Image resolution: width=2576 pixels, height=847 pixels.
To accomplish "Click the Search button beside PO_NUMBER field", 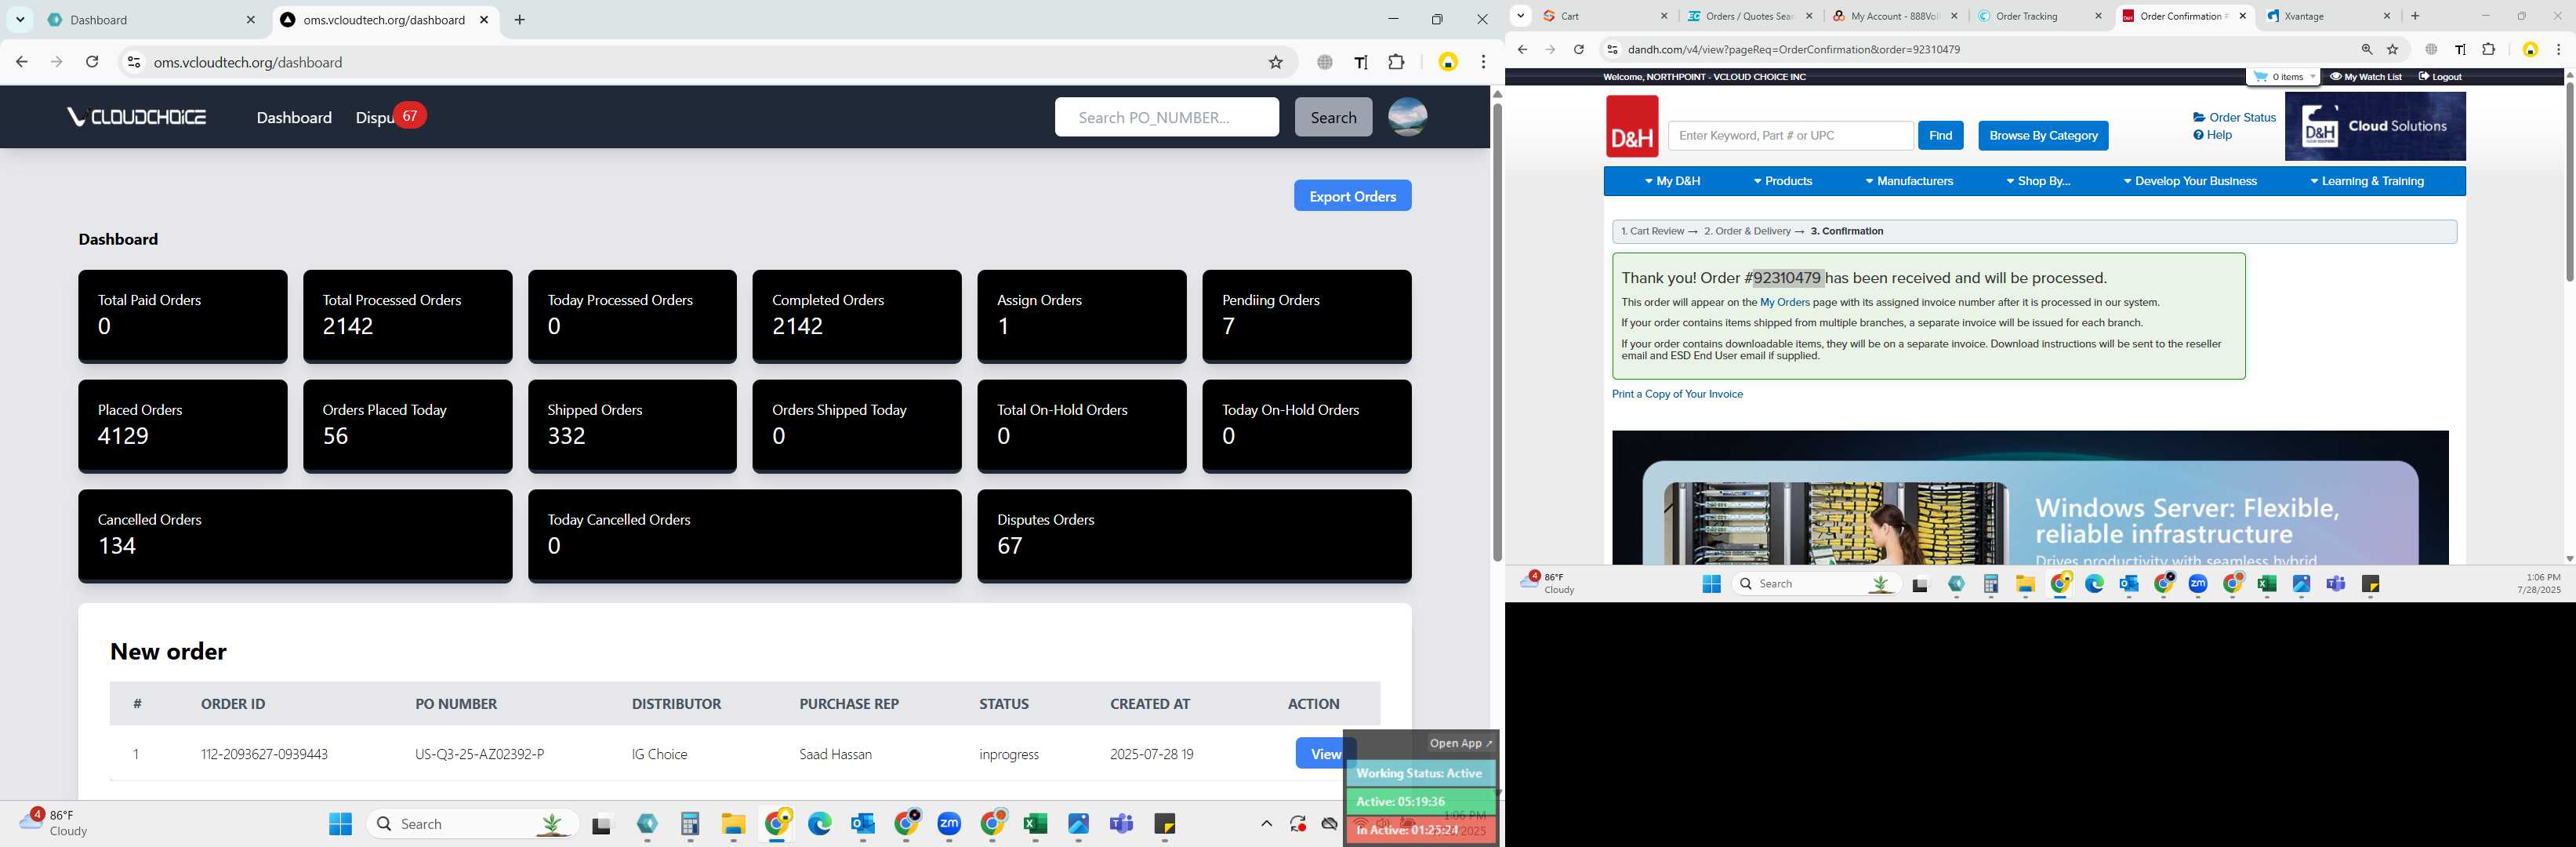I will [x=1333, y=117].
